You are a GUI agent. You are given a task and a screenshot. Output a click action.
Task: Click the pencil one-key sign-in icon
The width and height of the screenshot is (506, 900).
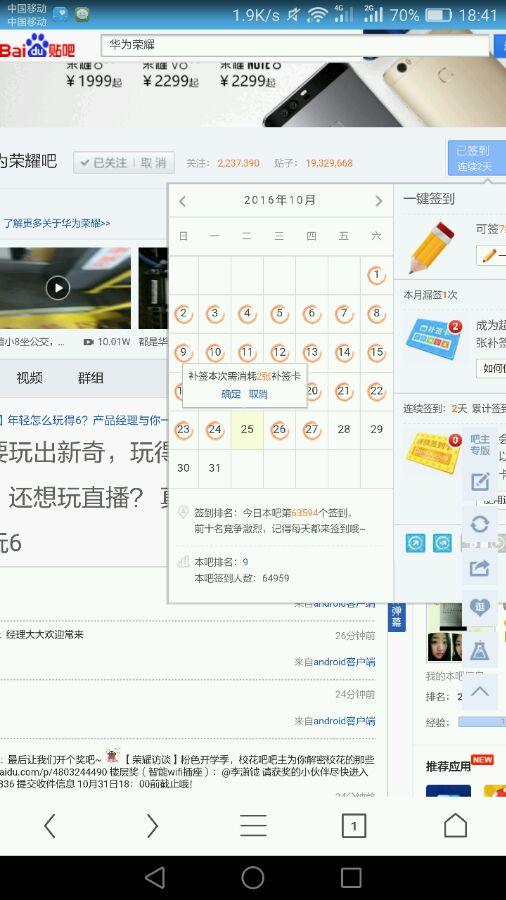[431, 247]
